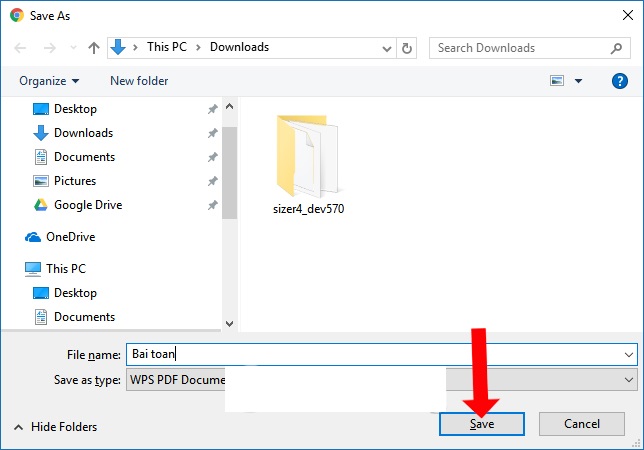The image size is (644, 450).
Task: Click the Chrome icon in the title bar
Action: click(17, 16)
